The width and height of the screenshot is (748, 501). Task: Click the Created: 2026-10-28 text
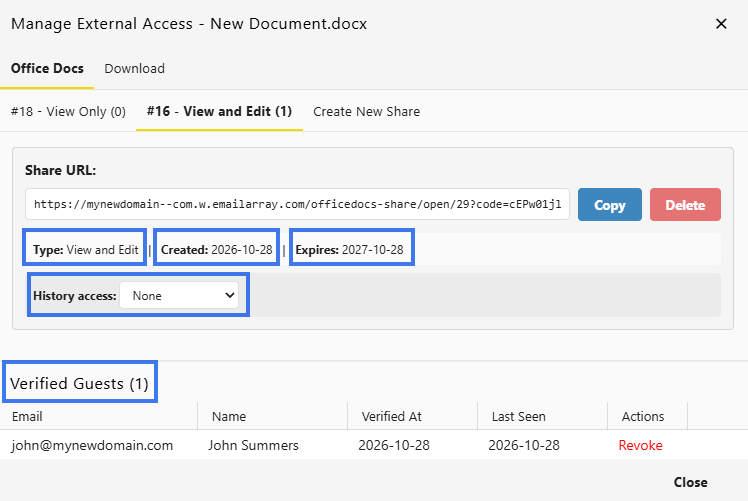coord(217,250)
